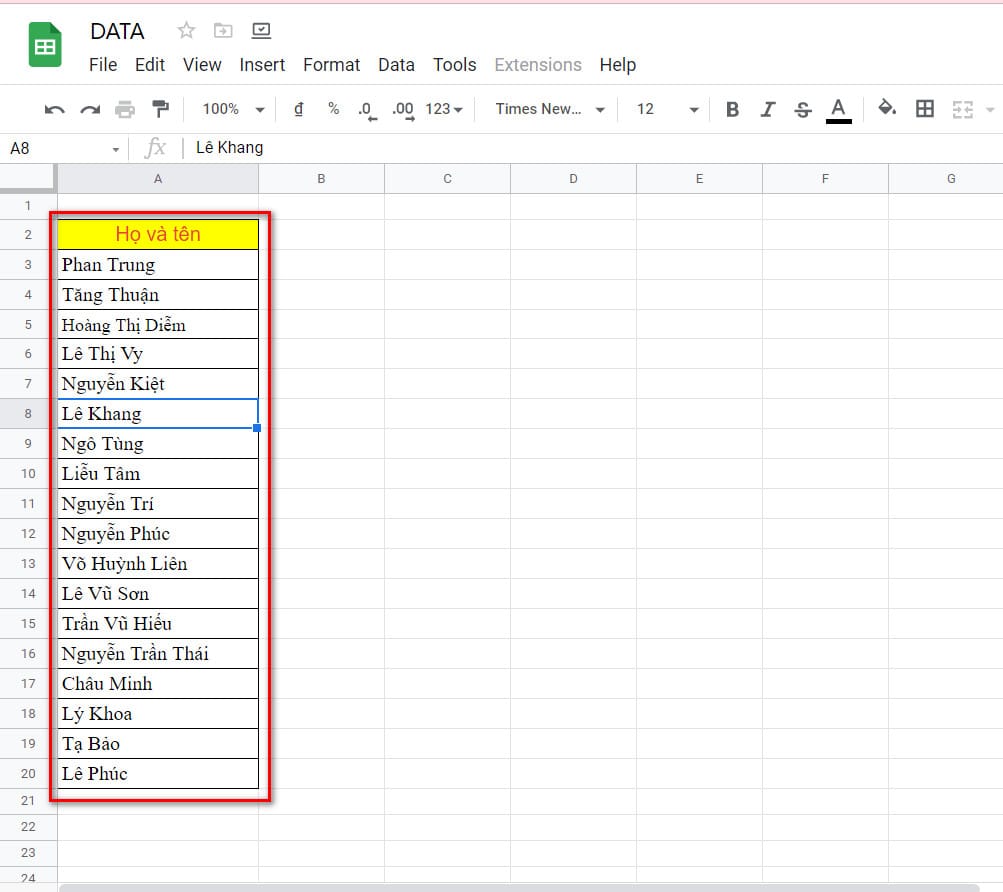Click the move to folder icon
1003x892 pixels.
[x=223, y=31]
